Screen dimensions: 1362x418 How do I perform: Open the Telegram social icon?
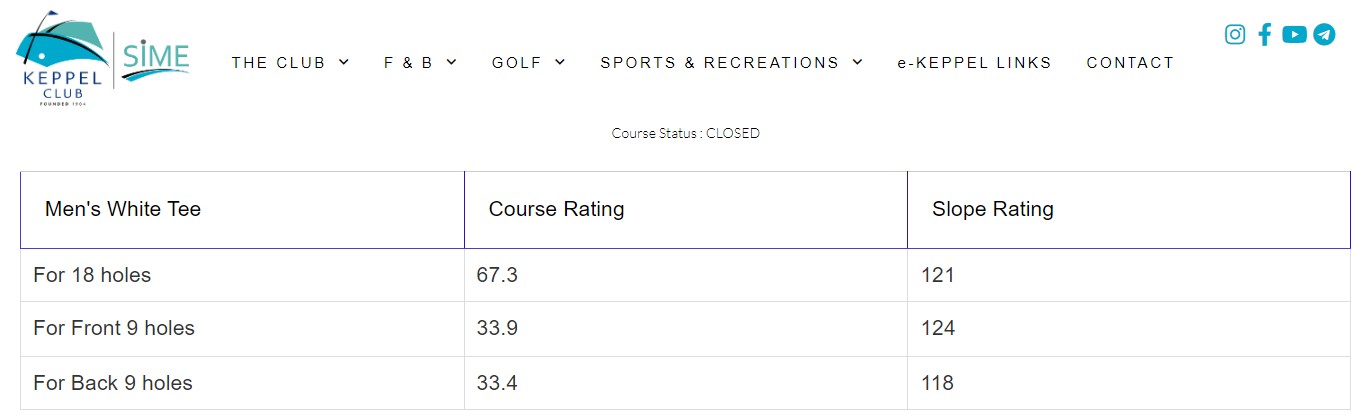[x=1324, y=35]
